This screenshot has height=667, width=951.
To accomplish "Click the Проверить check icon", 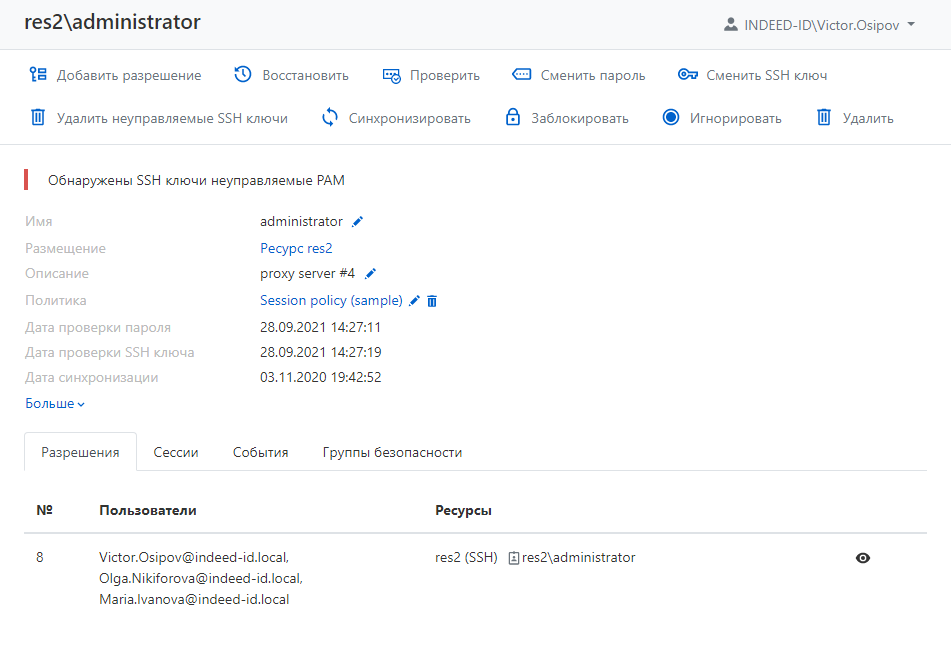I will (x=391, y=75).
